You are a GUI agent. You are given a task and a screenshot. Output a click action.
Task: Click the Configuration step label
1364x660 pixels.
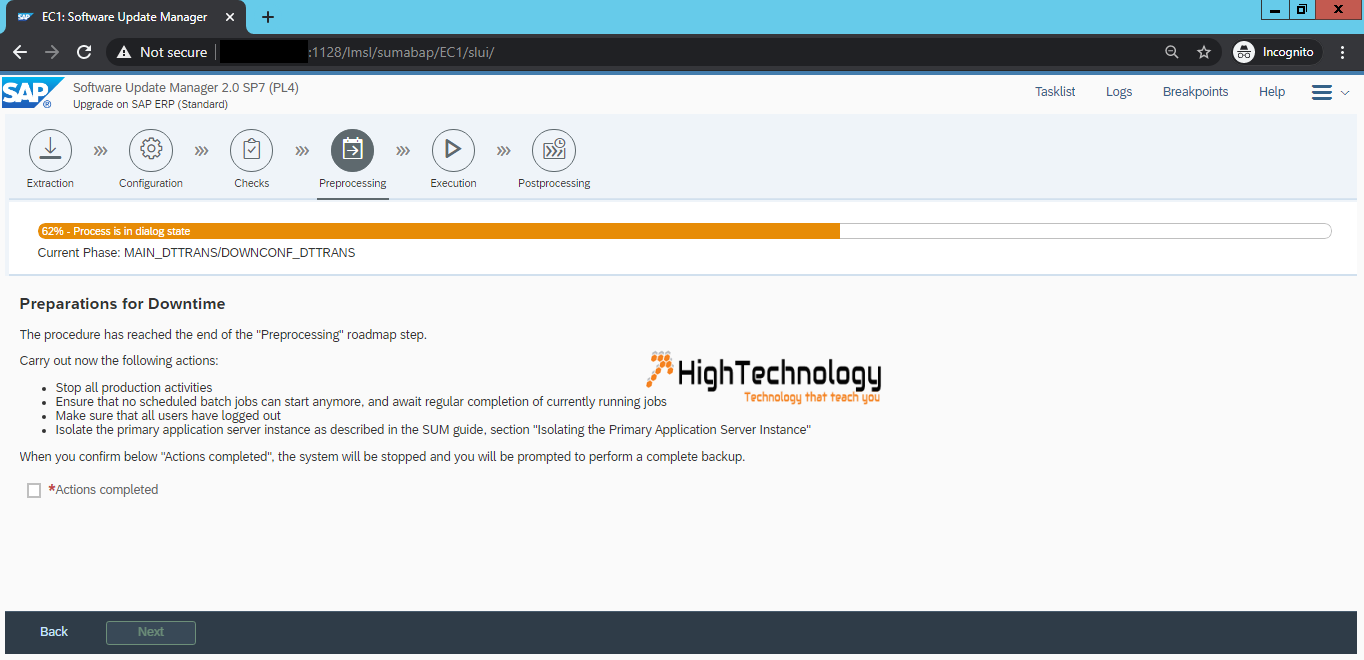tap(151, 183)
